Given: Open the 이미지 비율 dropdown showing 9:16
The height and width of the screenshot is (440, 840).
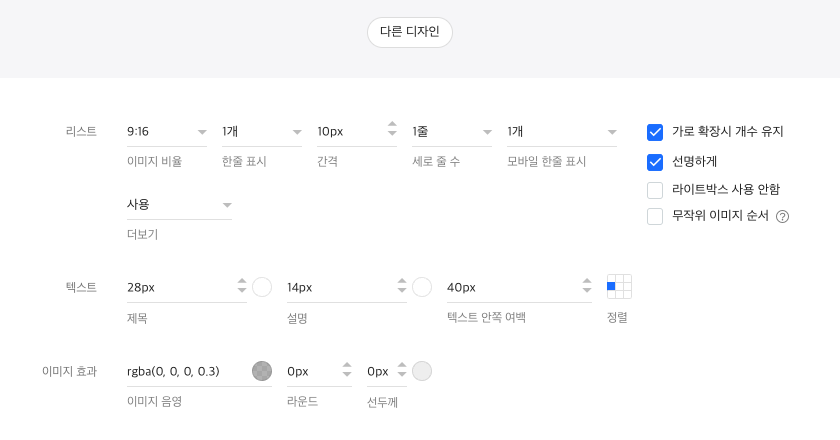Looking at the screenshot, I should [x=167, y=132].
